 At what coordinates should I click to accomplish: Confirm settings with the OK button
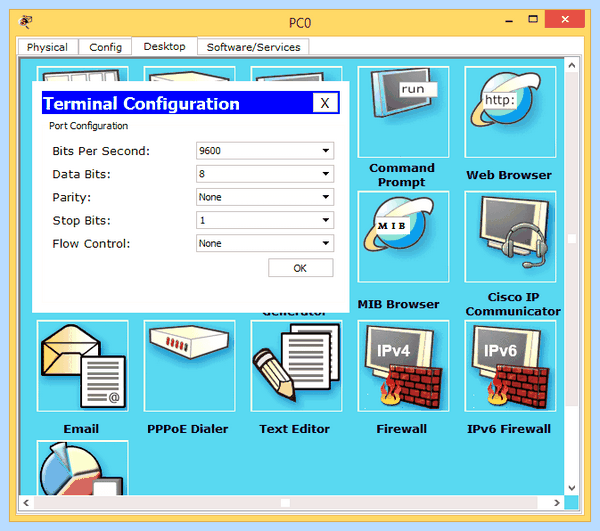(300, 268)
